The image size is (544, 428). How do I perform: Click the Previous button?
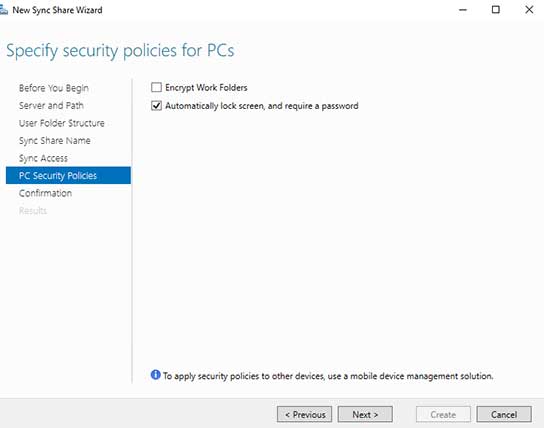coord(304,414)
